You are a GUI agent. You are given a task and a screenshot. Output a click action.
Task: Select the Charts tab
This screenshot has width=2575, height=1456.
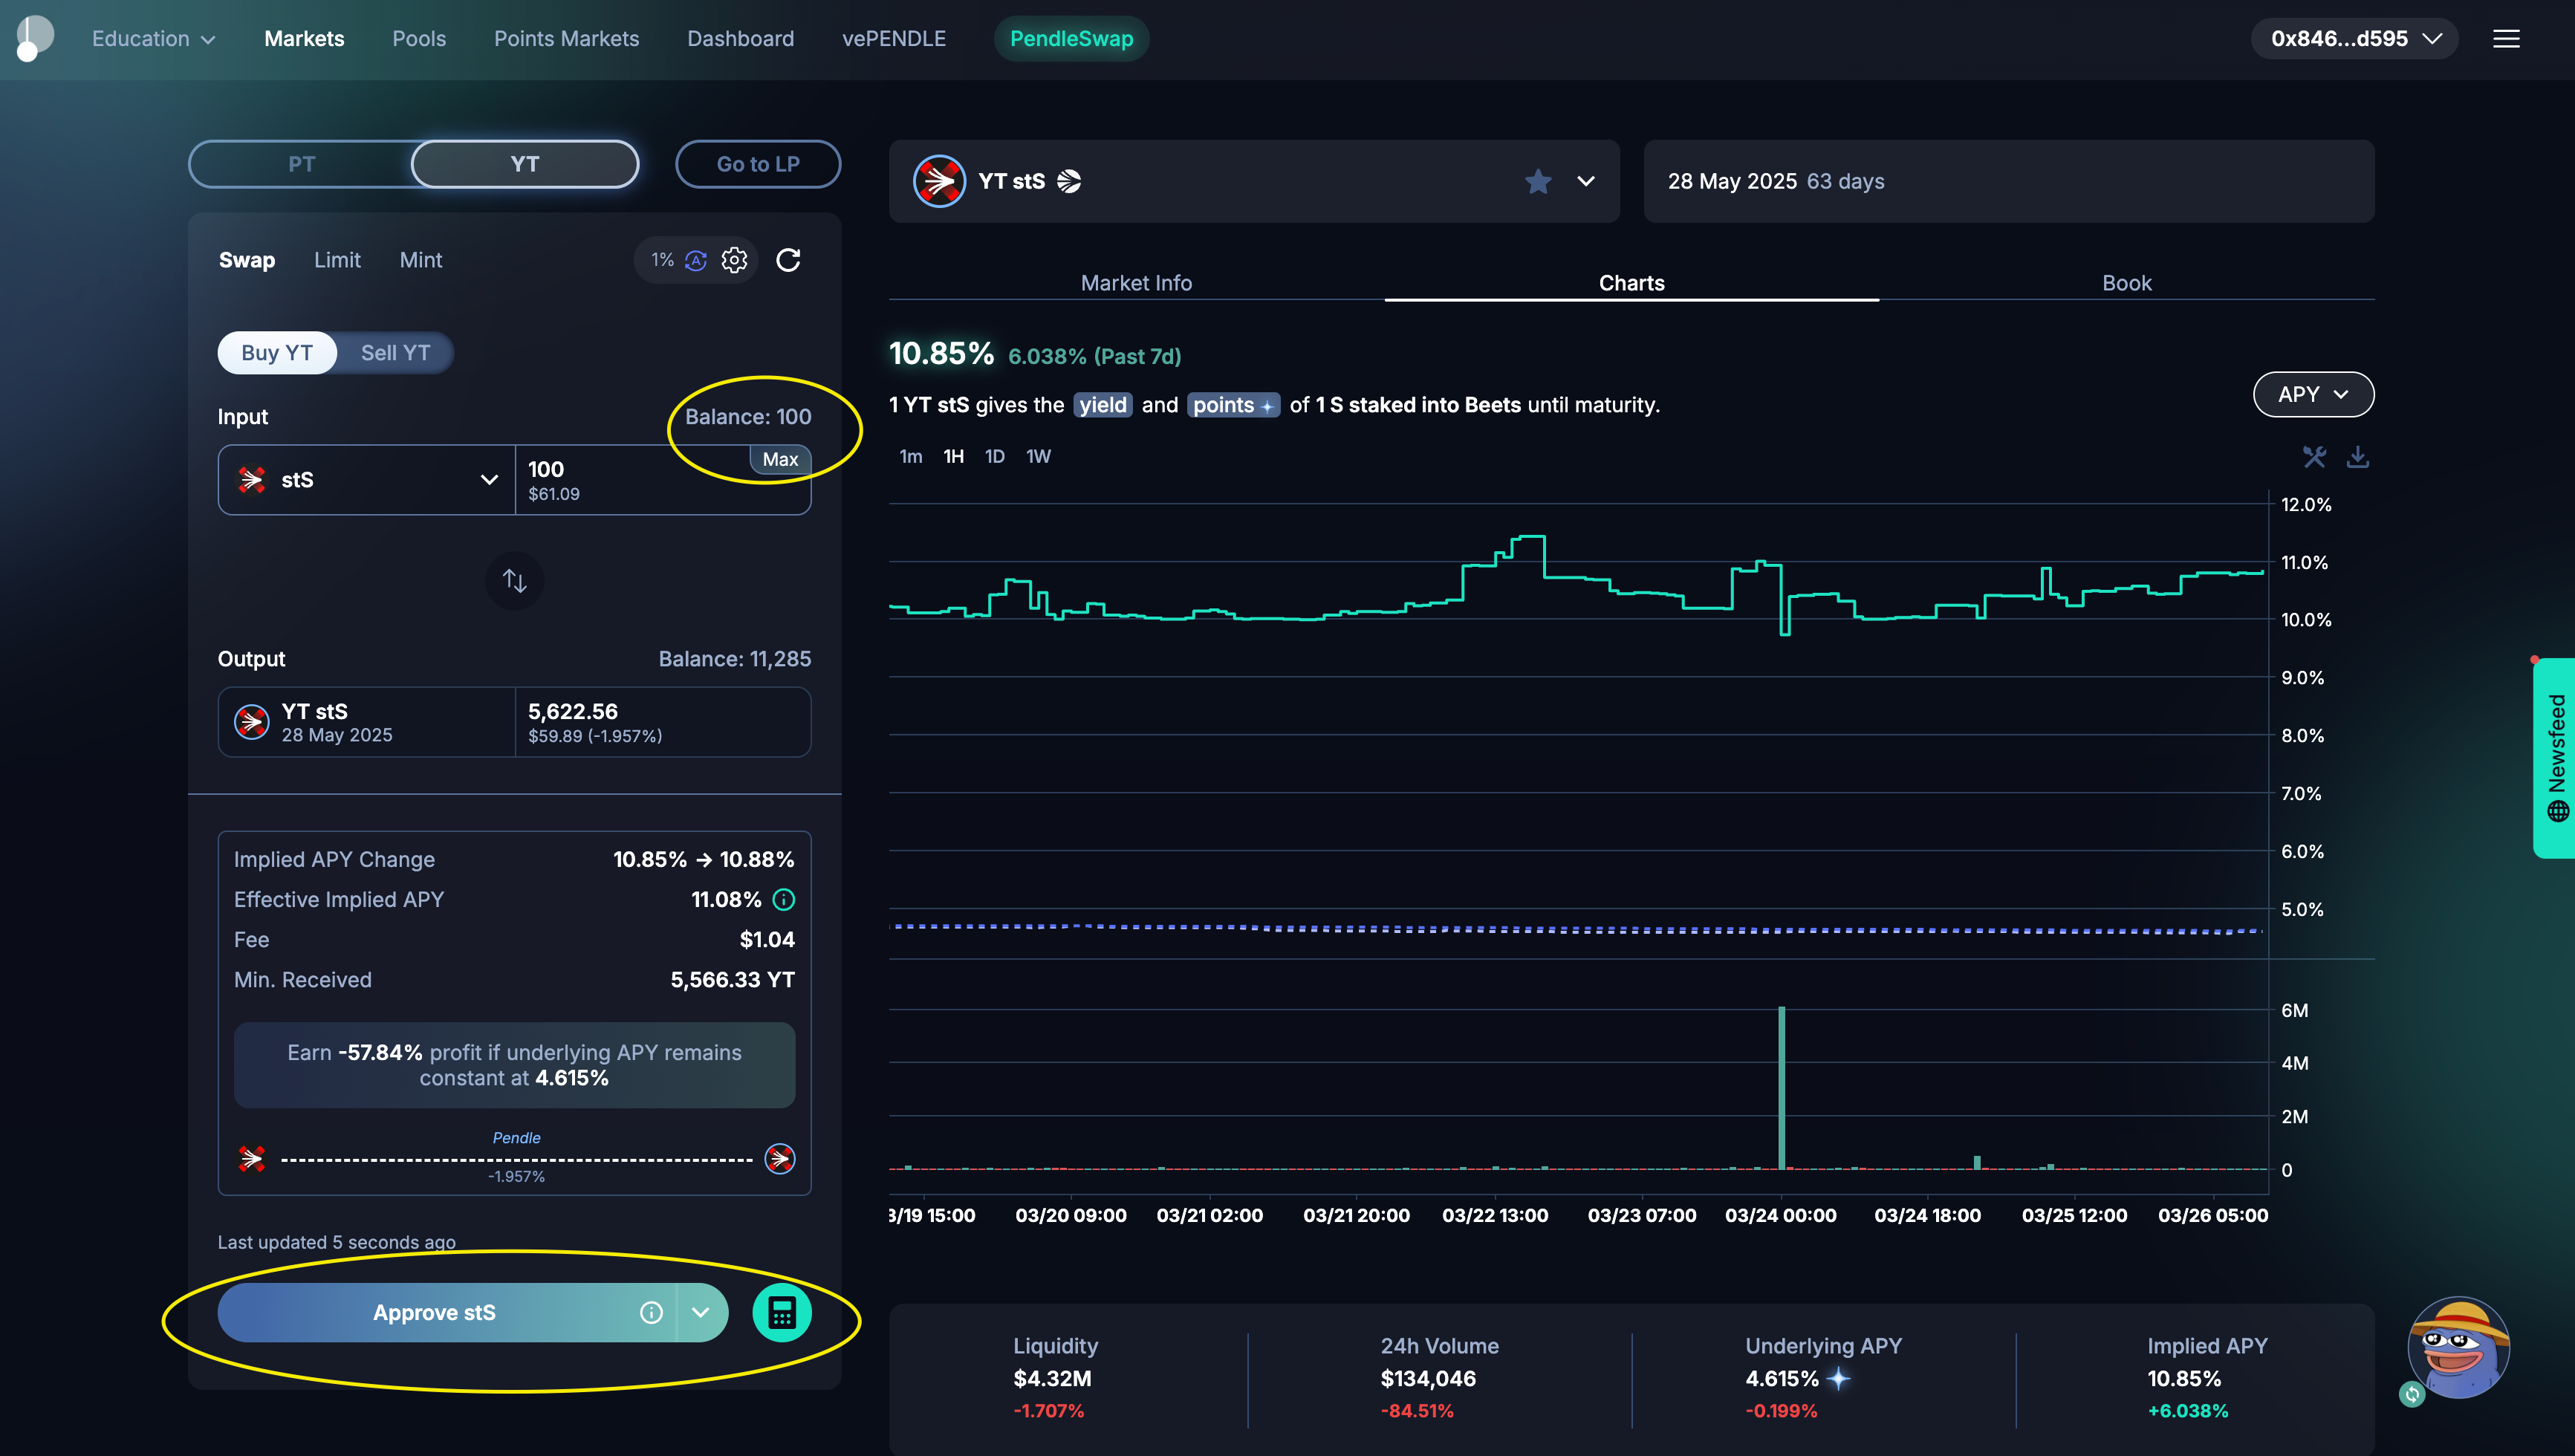click(x=1631, y=283)
